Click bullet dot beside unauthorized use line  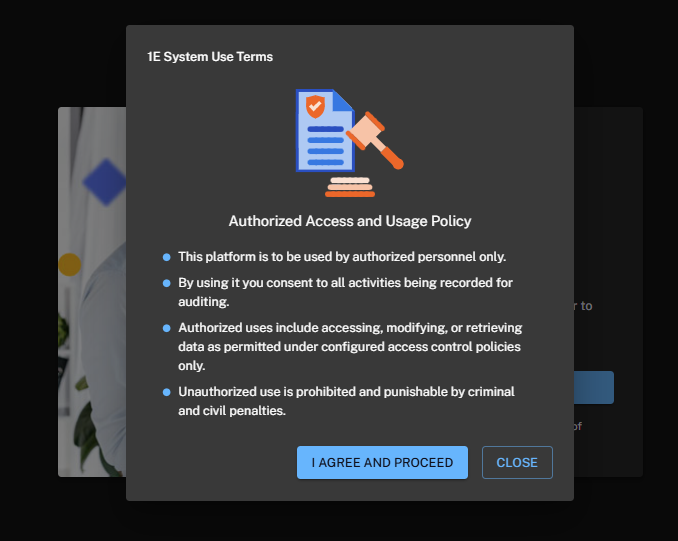tap(167, 392)
